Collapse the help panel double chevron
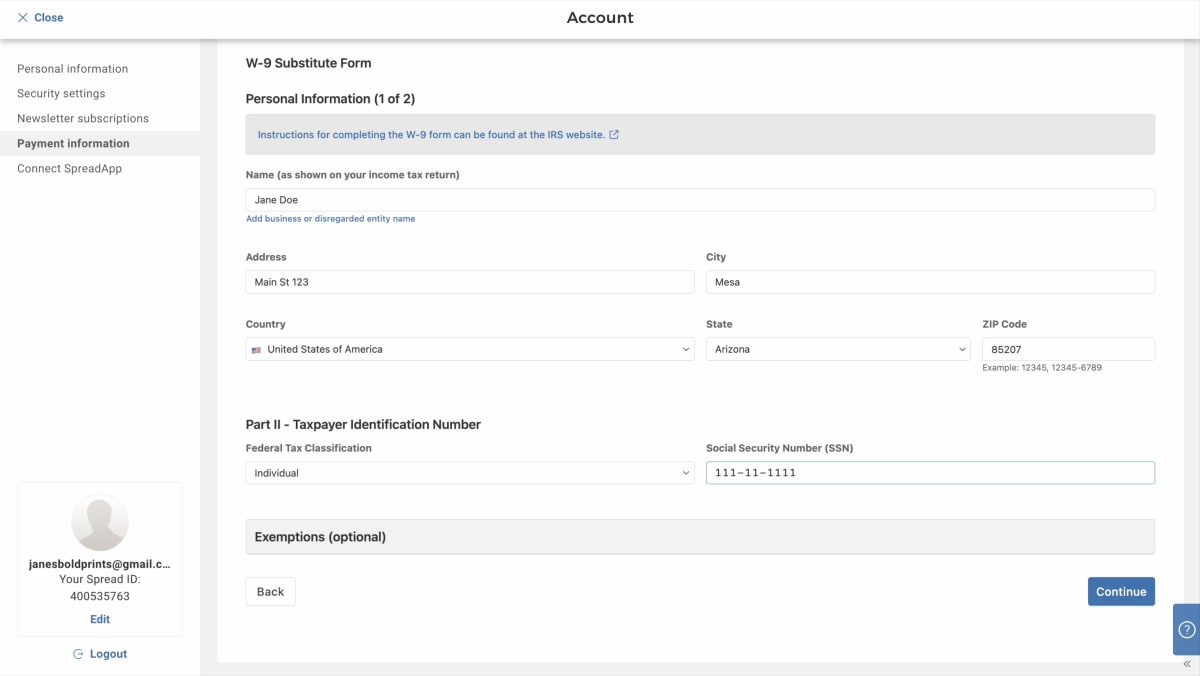Screen dimensions: 1200x676 click(1187, 664)
